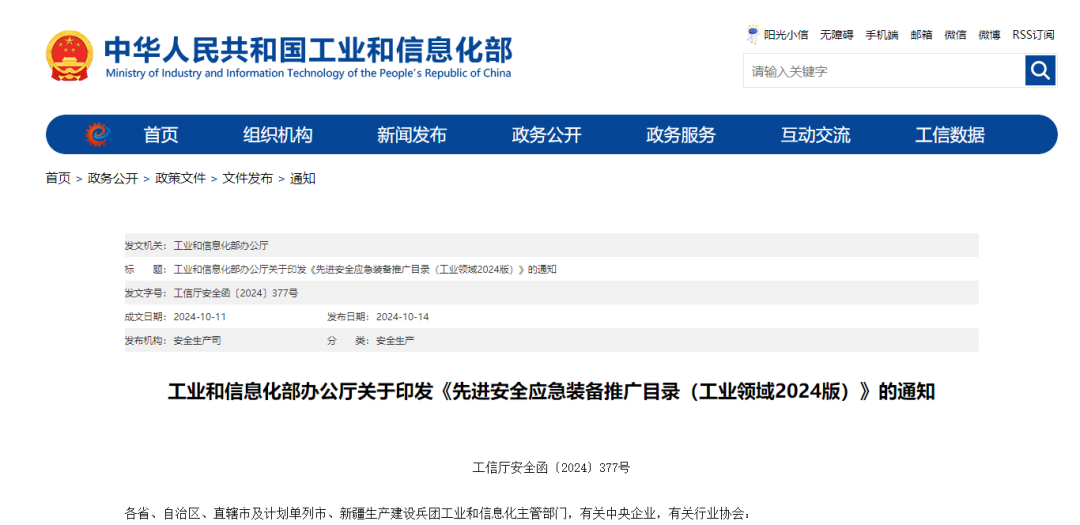
Task: Open the 组织机构 navigation menu
Action: (x=278, y=134)
